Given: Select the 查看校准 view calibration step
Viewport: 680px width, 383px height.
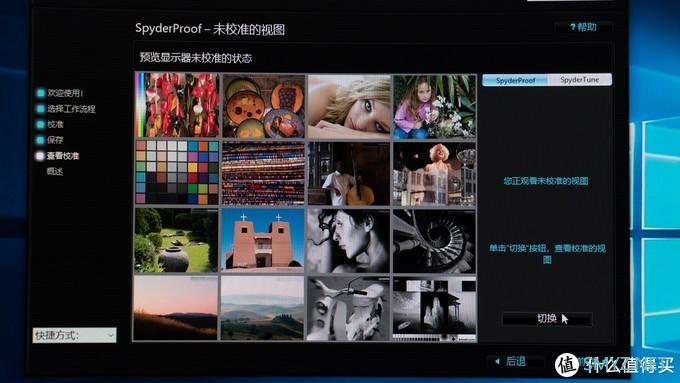Looking at the screenshot, I should 63,156.
